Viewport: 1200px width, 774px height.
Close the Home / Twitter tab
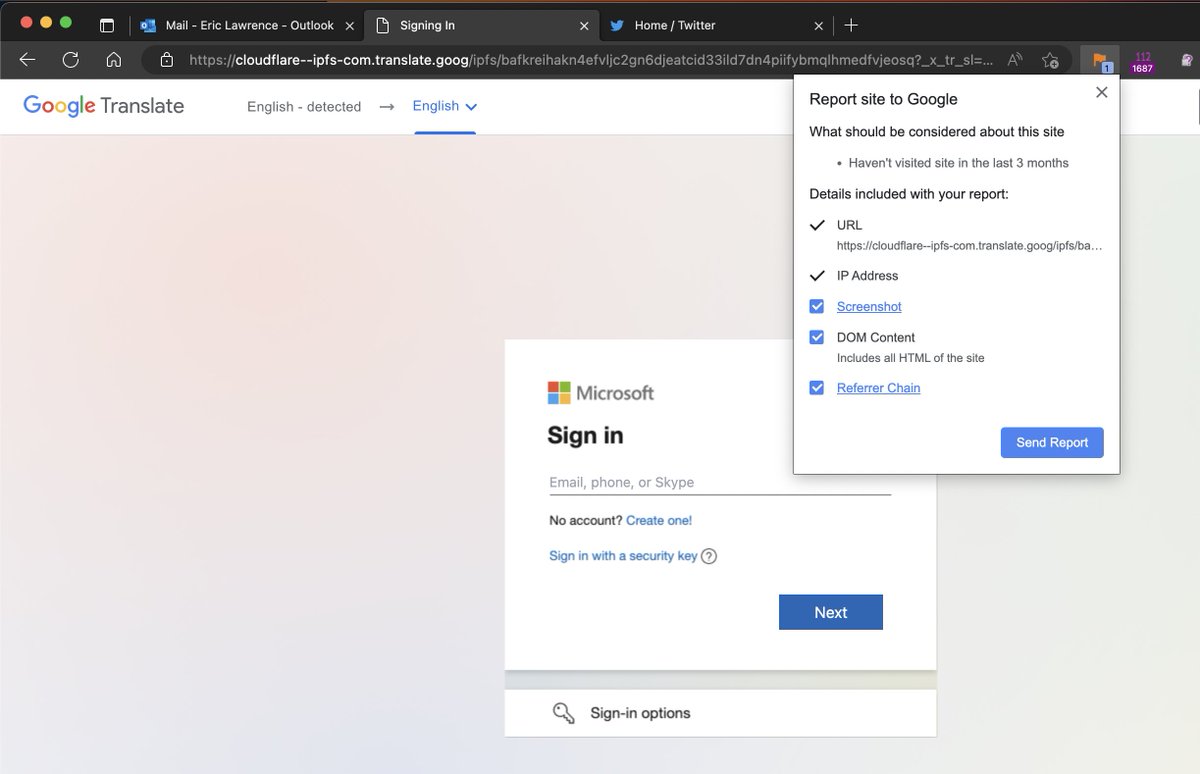point(819,25)
